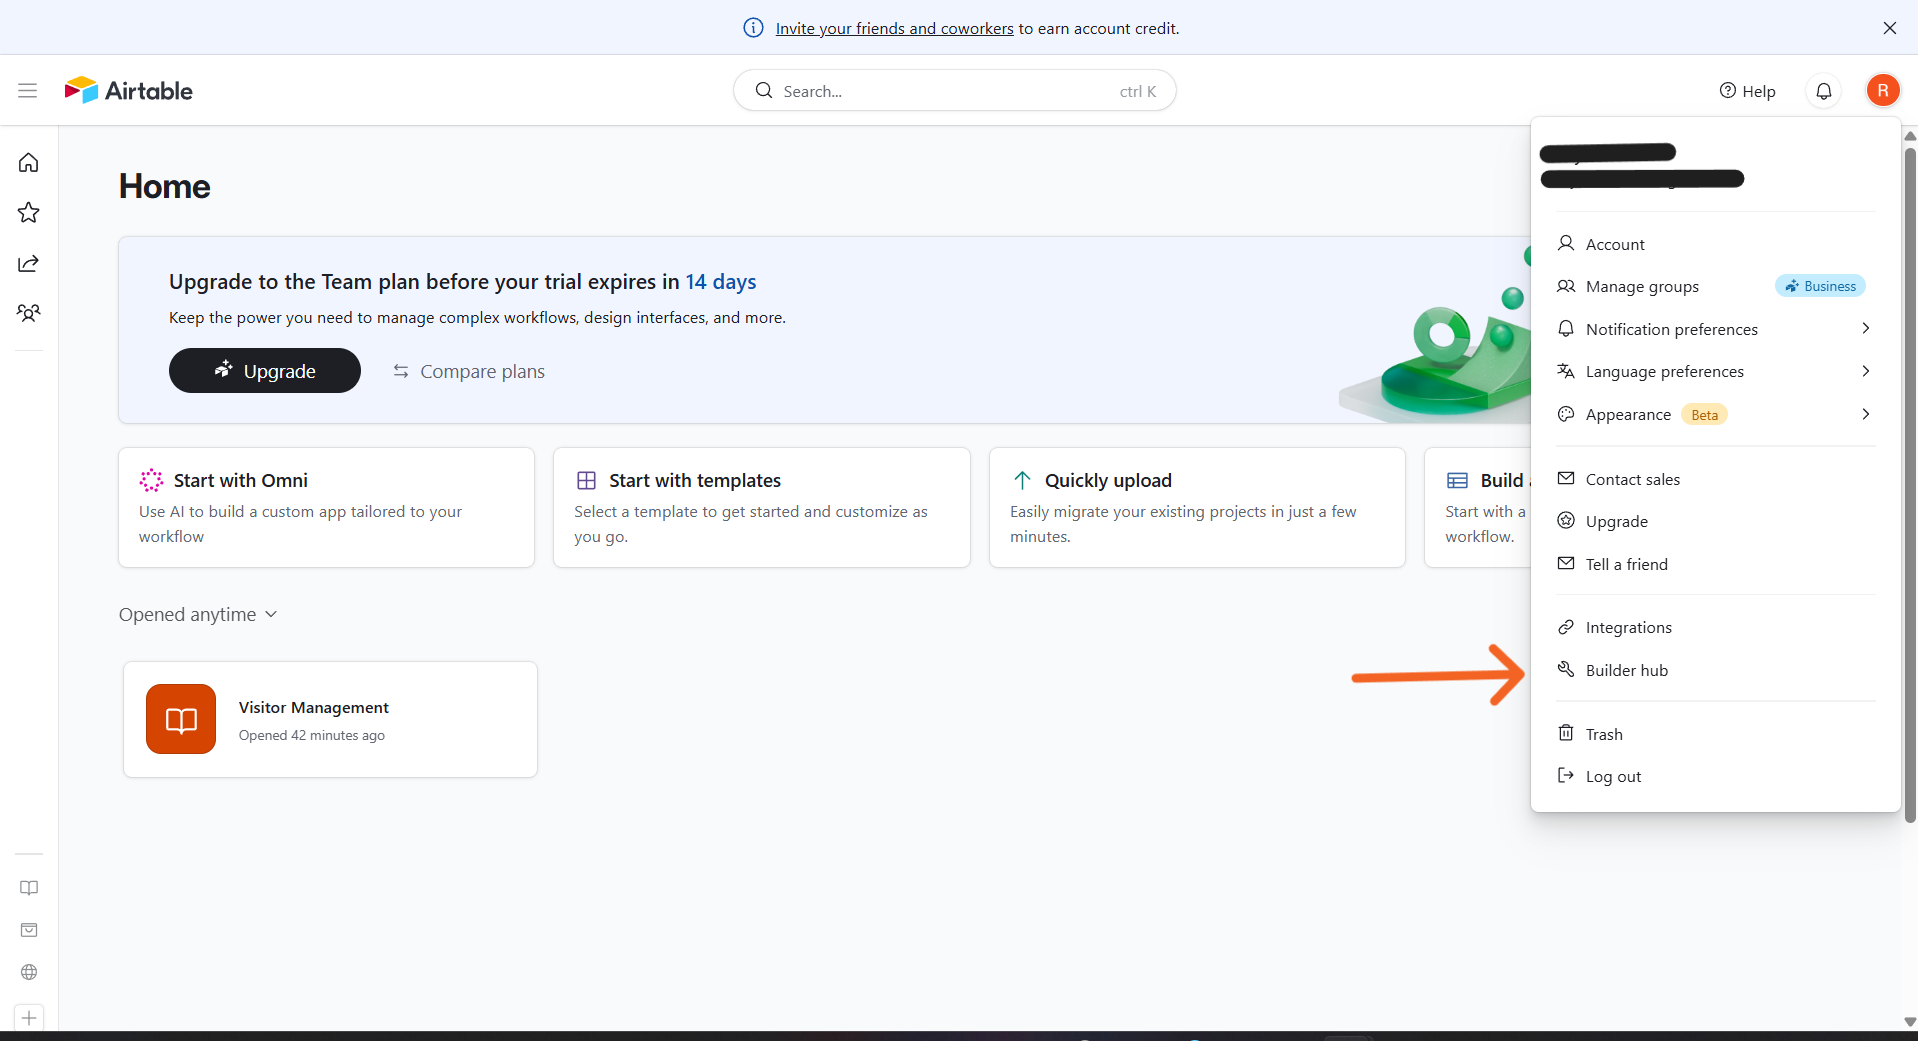Click the Airtable logo

[129, 90]
